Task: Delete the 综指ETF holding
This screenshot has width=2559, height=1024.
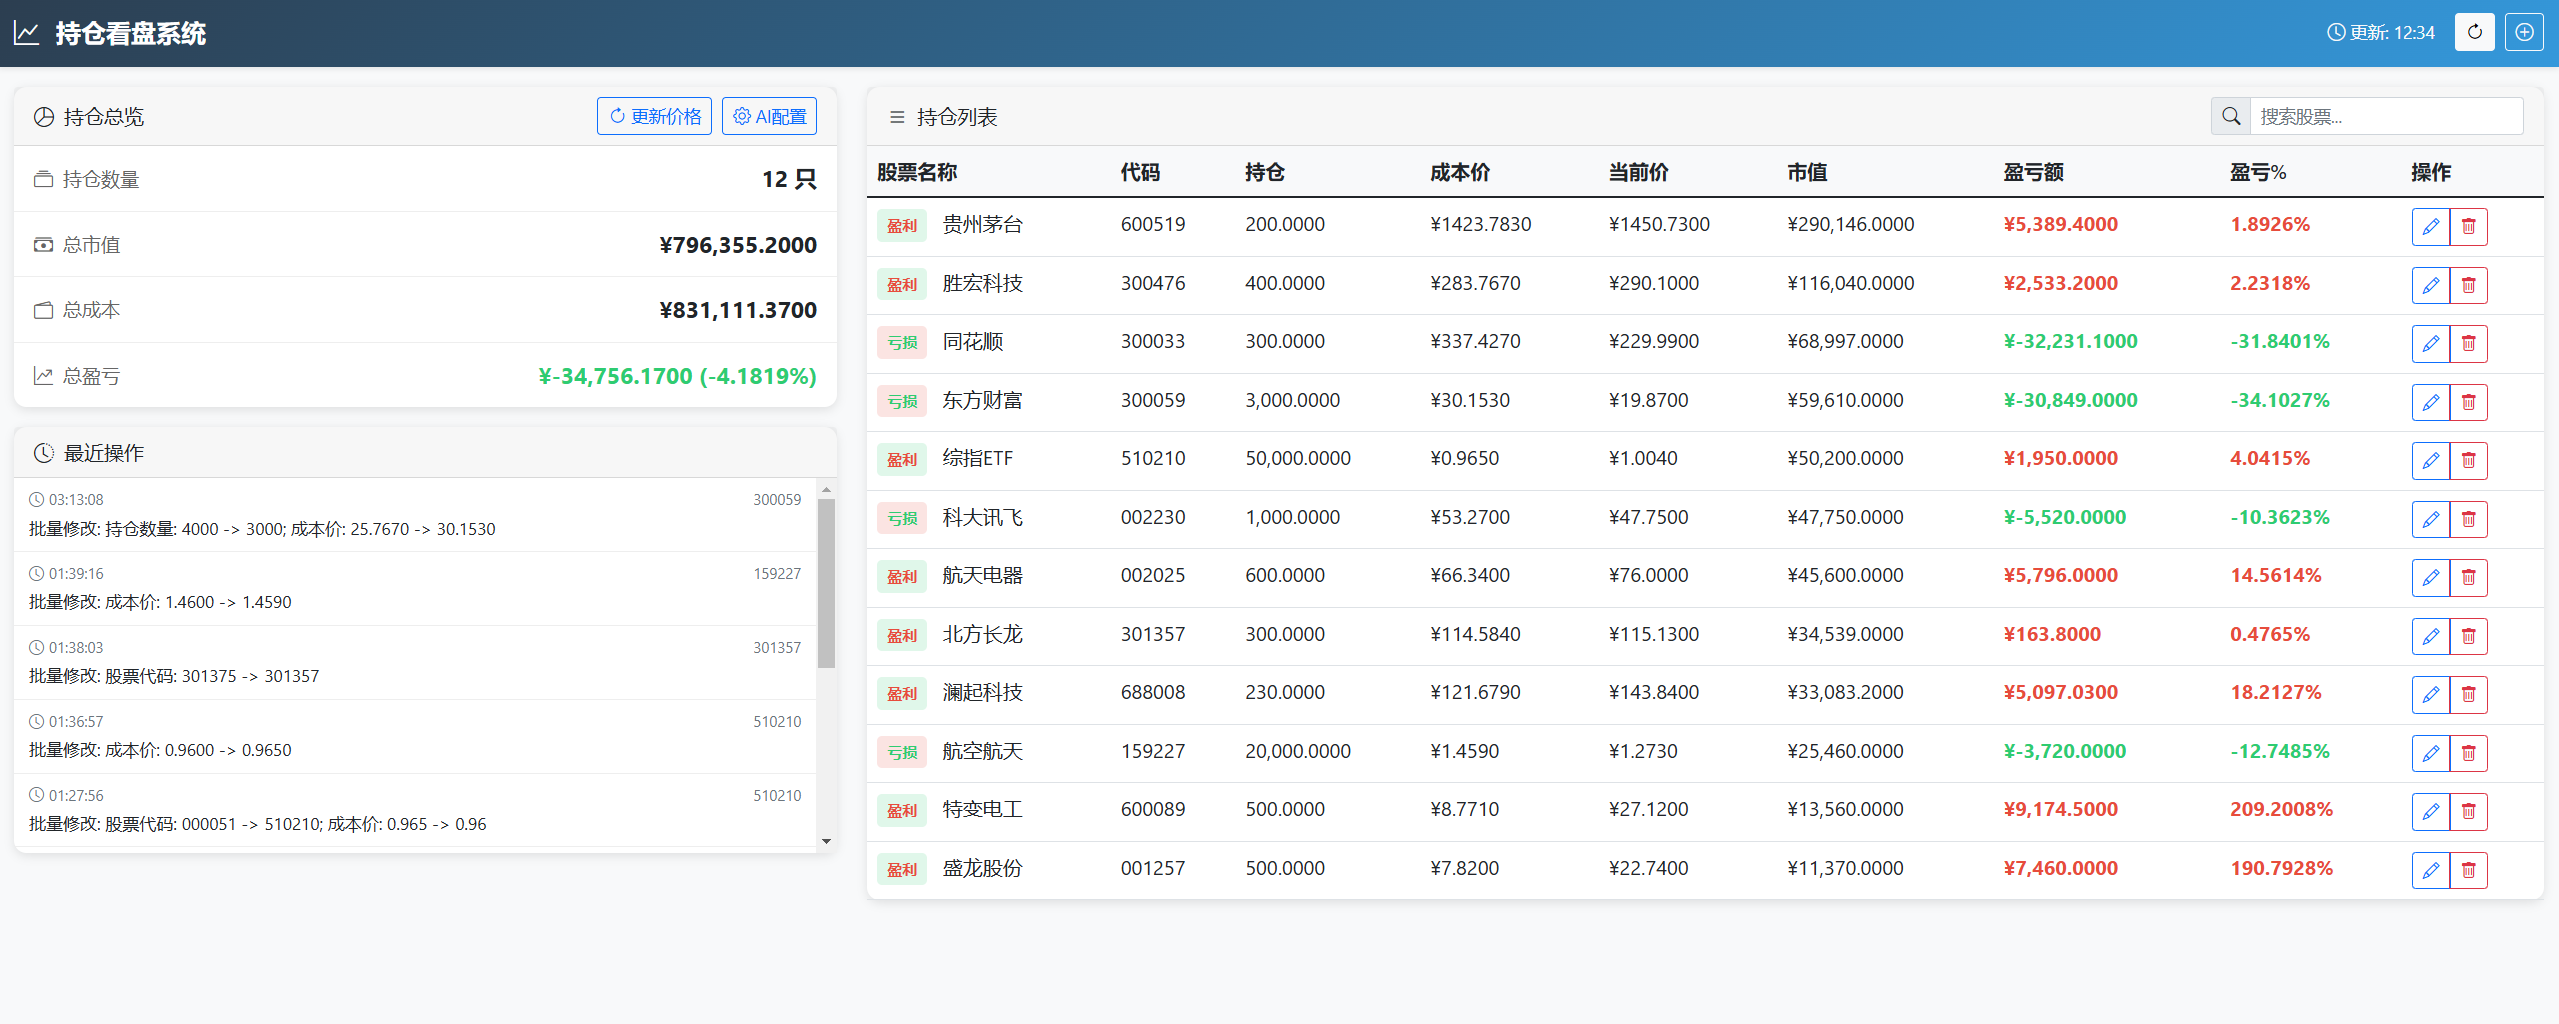Action: (x=2469, y=460)
